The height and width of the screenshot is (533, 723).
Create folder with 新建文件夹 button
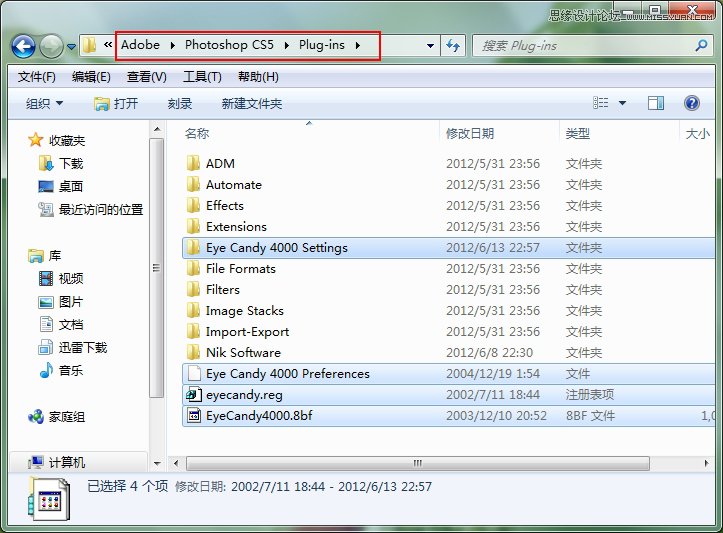click(252, 103)
